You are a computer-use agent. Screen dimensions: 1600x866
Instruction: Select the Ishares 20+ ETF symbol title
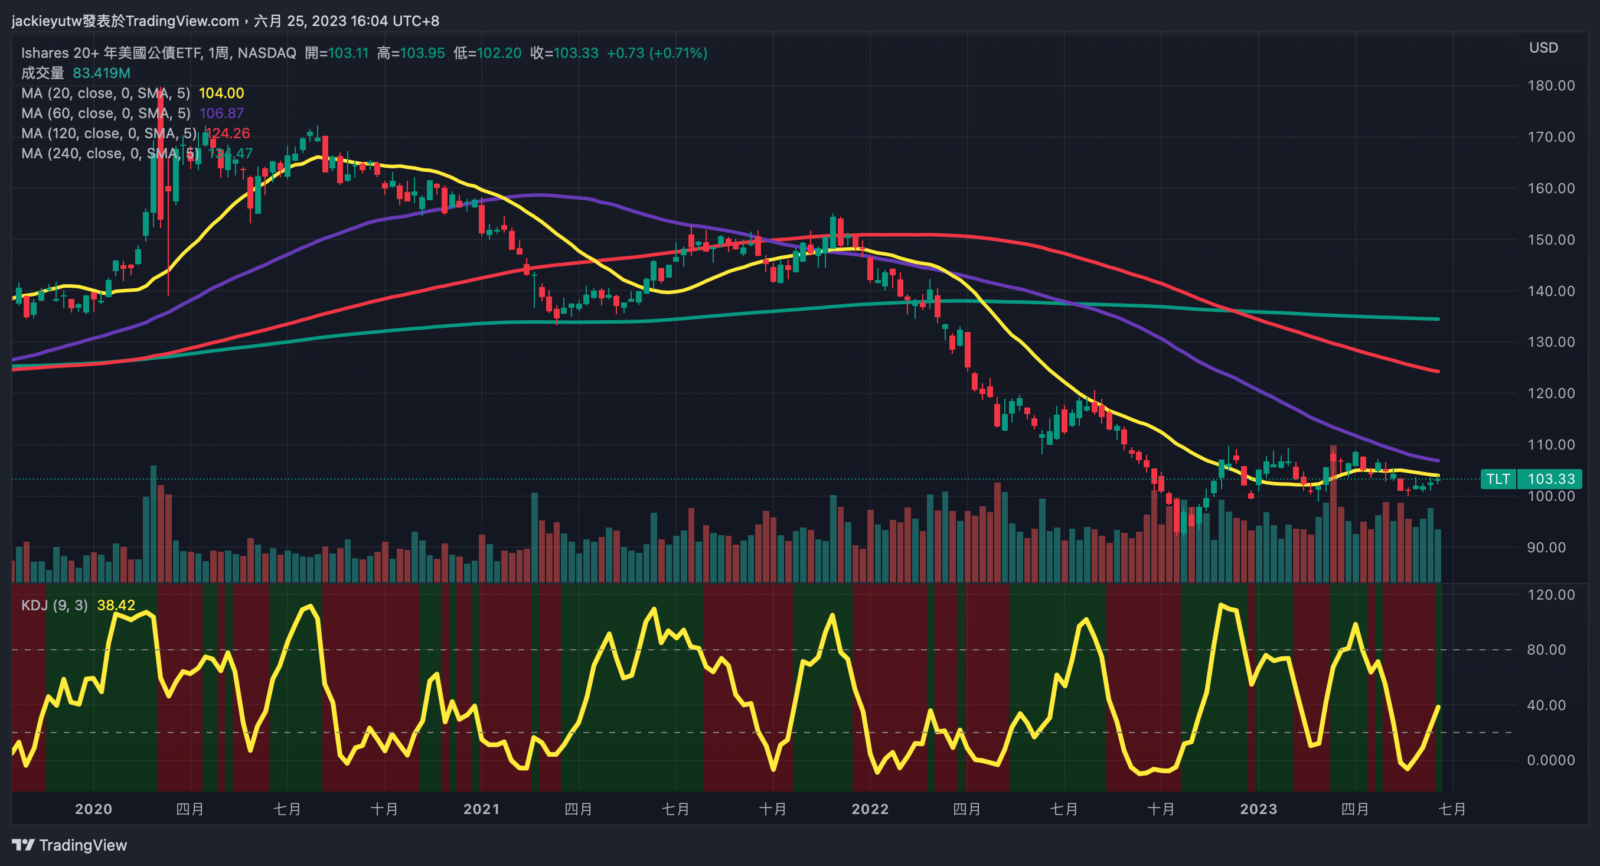tap(159, 53)
